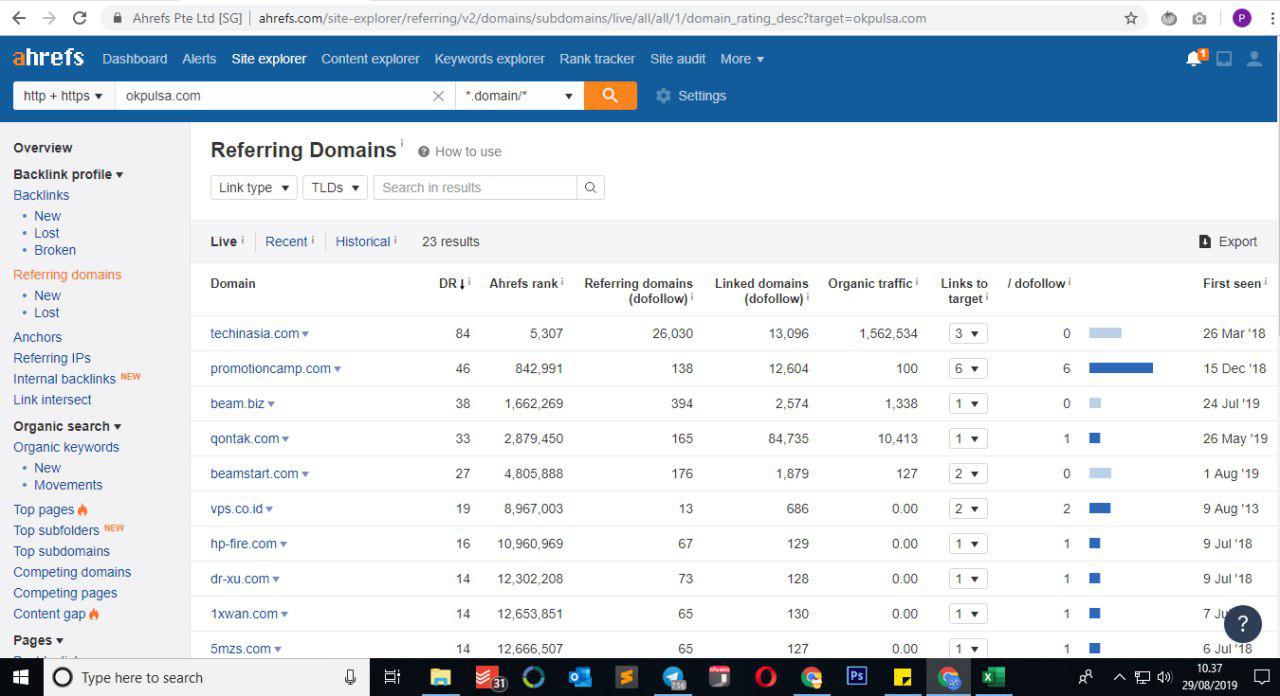
Task: Reload the page in Chrome
Action: click(80, 18)
